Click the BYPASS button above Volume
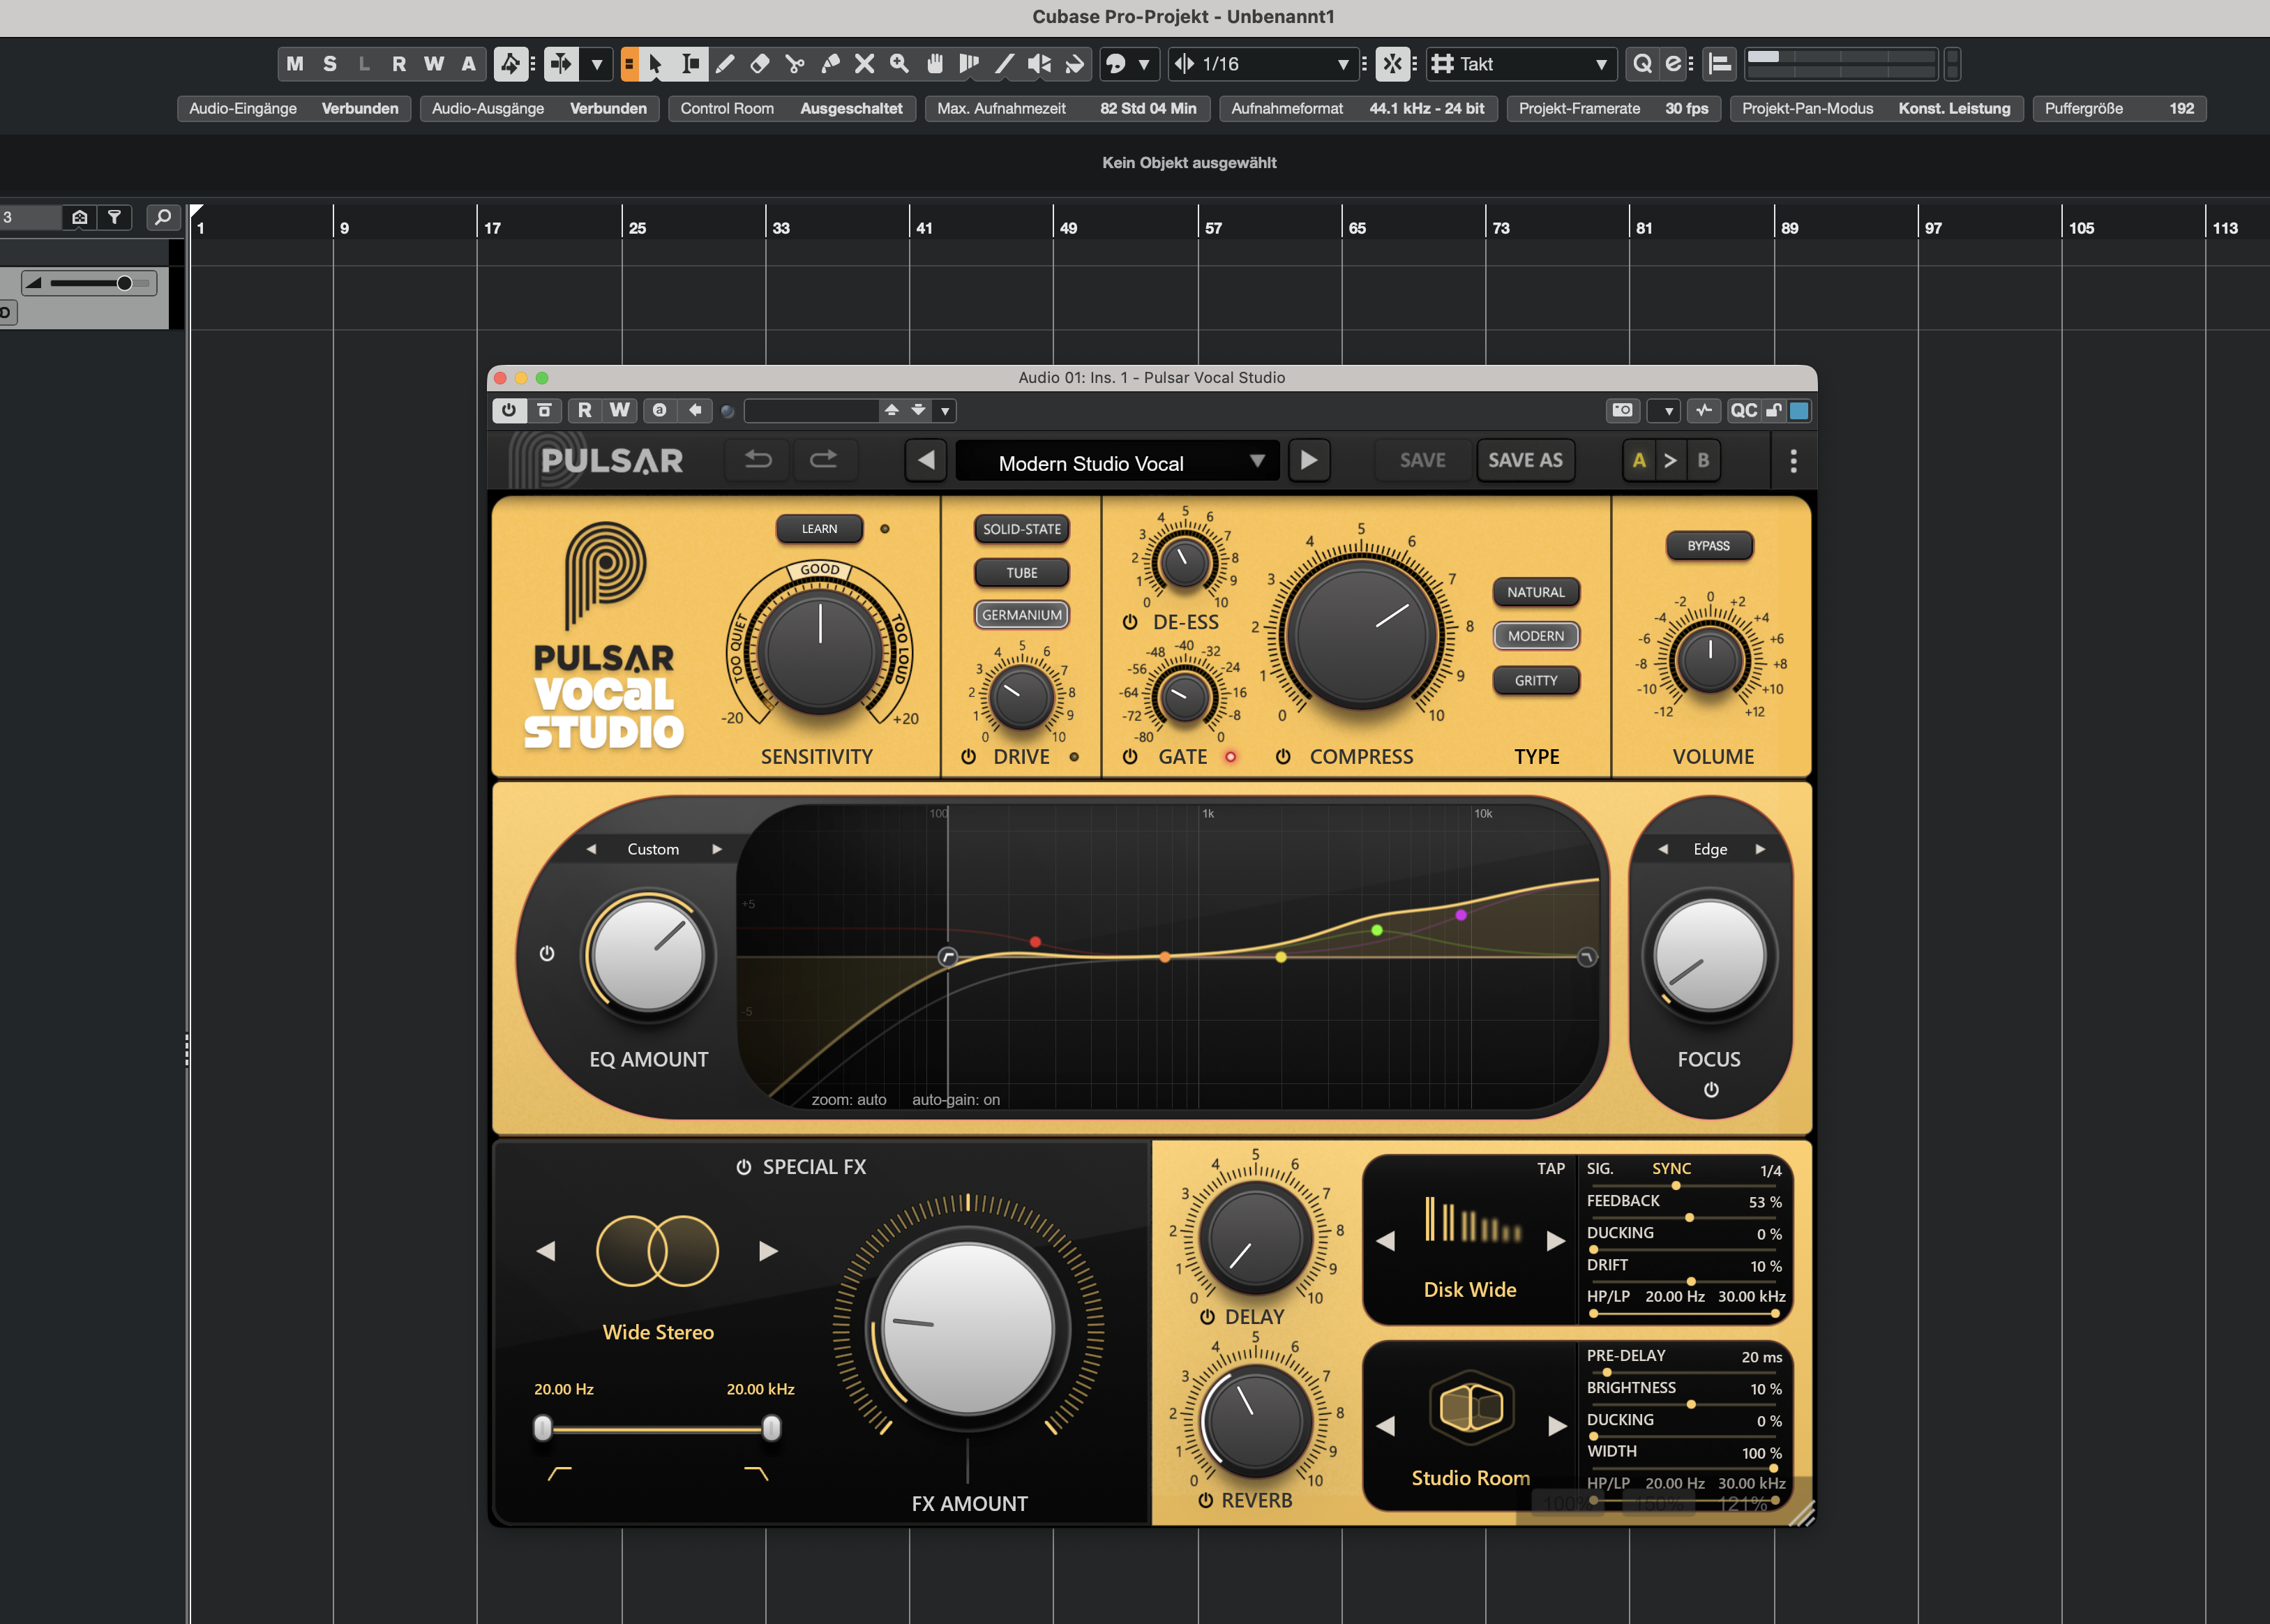 coord(1708,546)
